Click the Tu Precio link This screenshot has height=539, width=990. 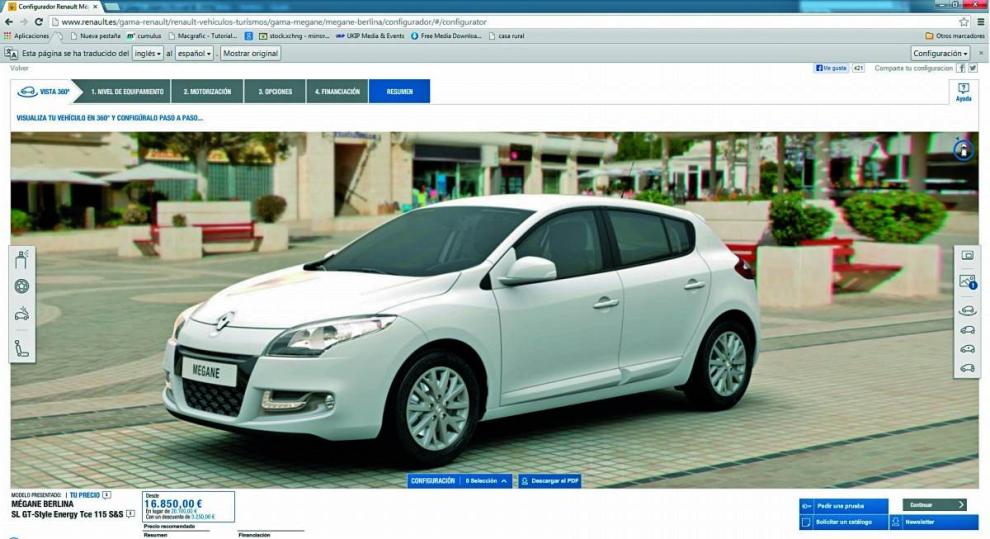click(85, 495)
